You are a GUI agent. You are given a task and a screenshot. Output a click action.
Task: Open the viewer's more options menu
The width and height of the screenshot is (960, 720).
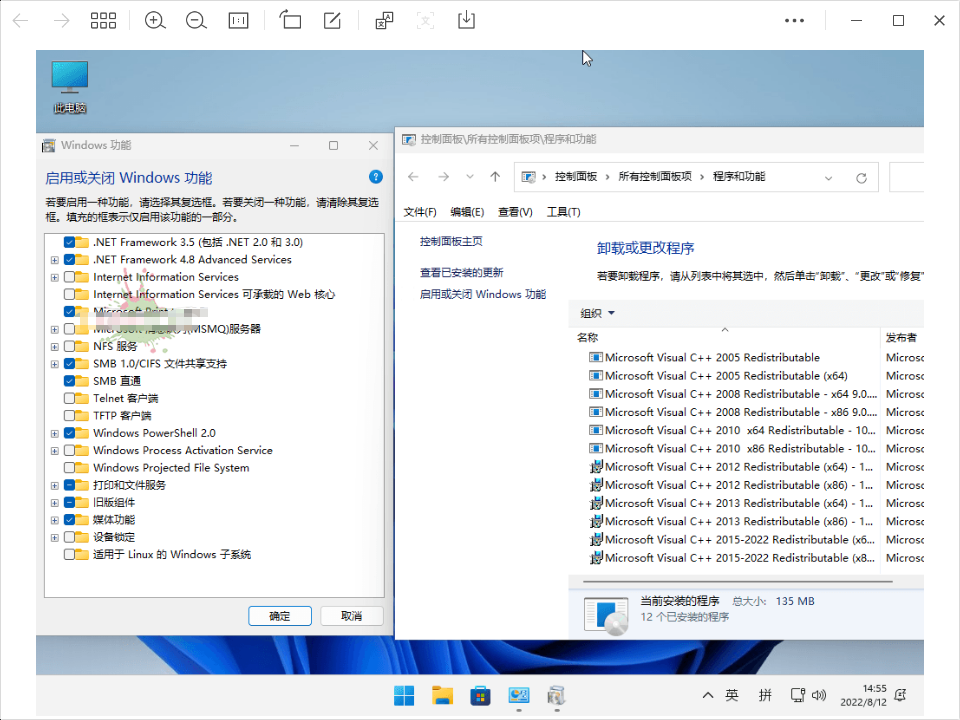[x=794, y=21]
